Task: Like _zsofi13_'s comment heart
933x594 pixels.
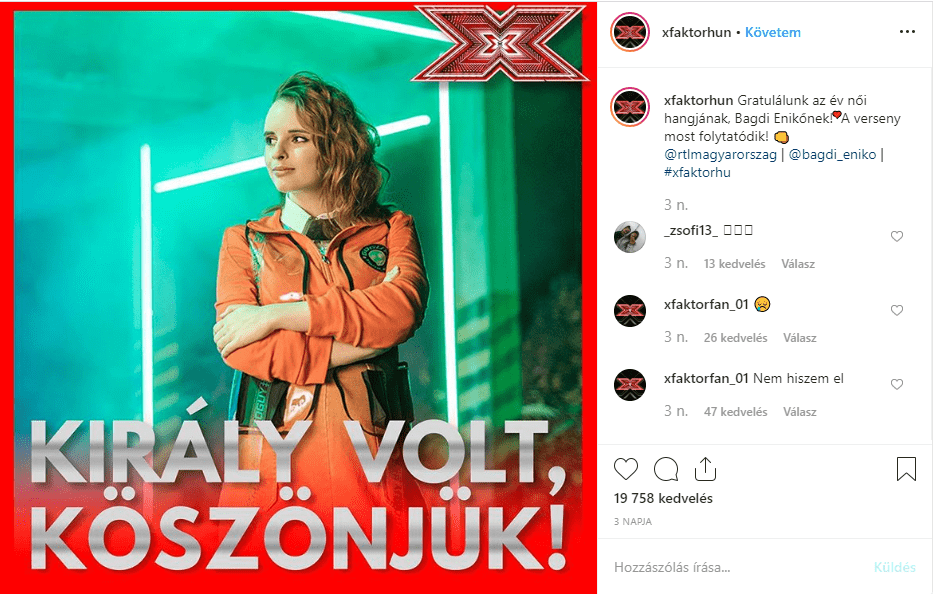Action: click(x=897, y=236)
